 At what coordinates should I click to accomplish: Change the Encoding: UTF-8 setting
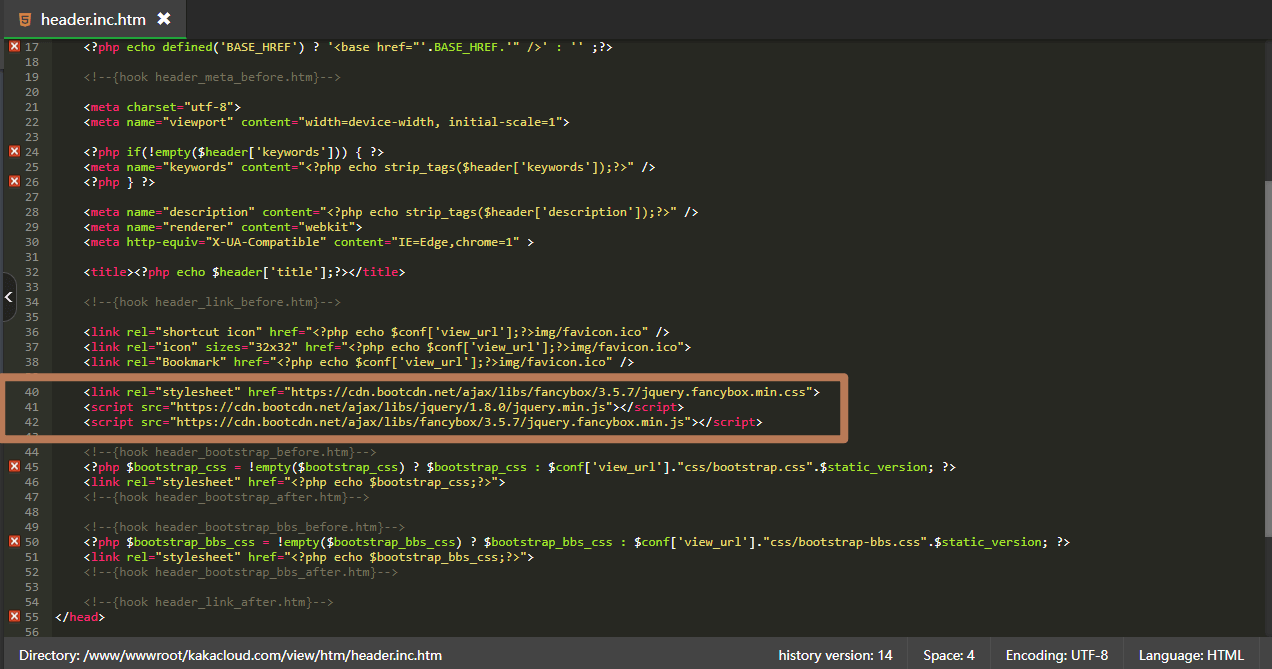point(1057,655)
